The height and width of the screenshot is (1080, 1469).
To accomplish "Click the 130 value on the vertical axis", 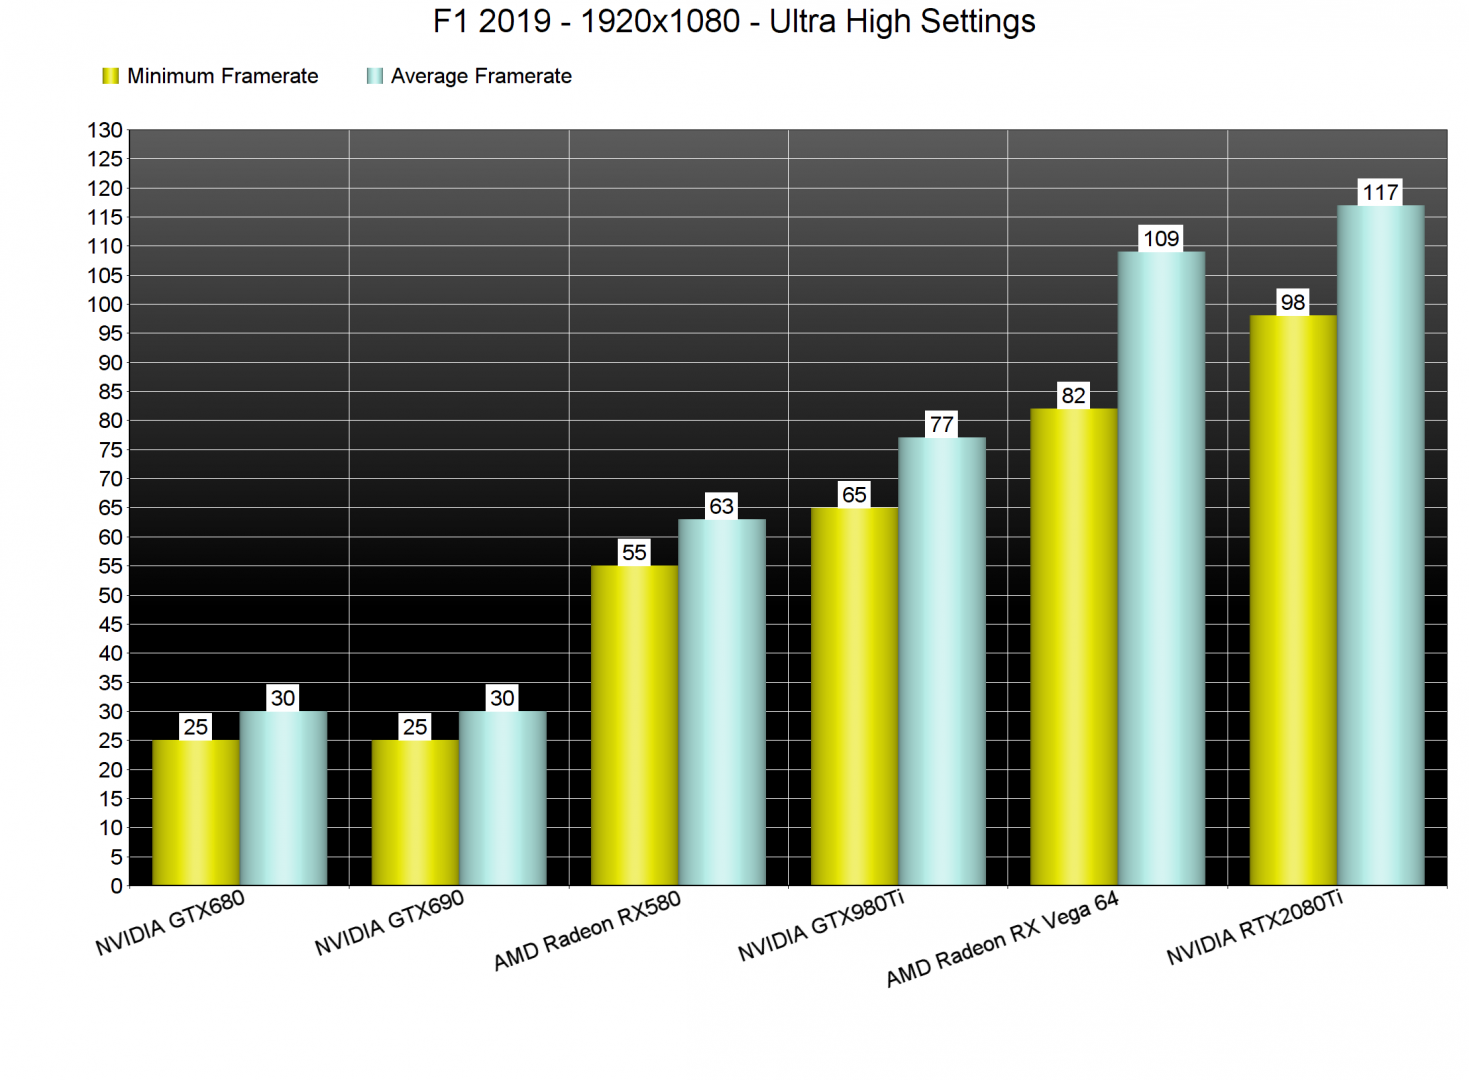I will tap(105, 130).
